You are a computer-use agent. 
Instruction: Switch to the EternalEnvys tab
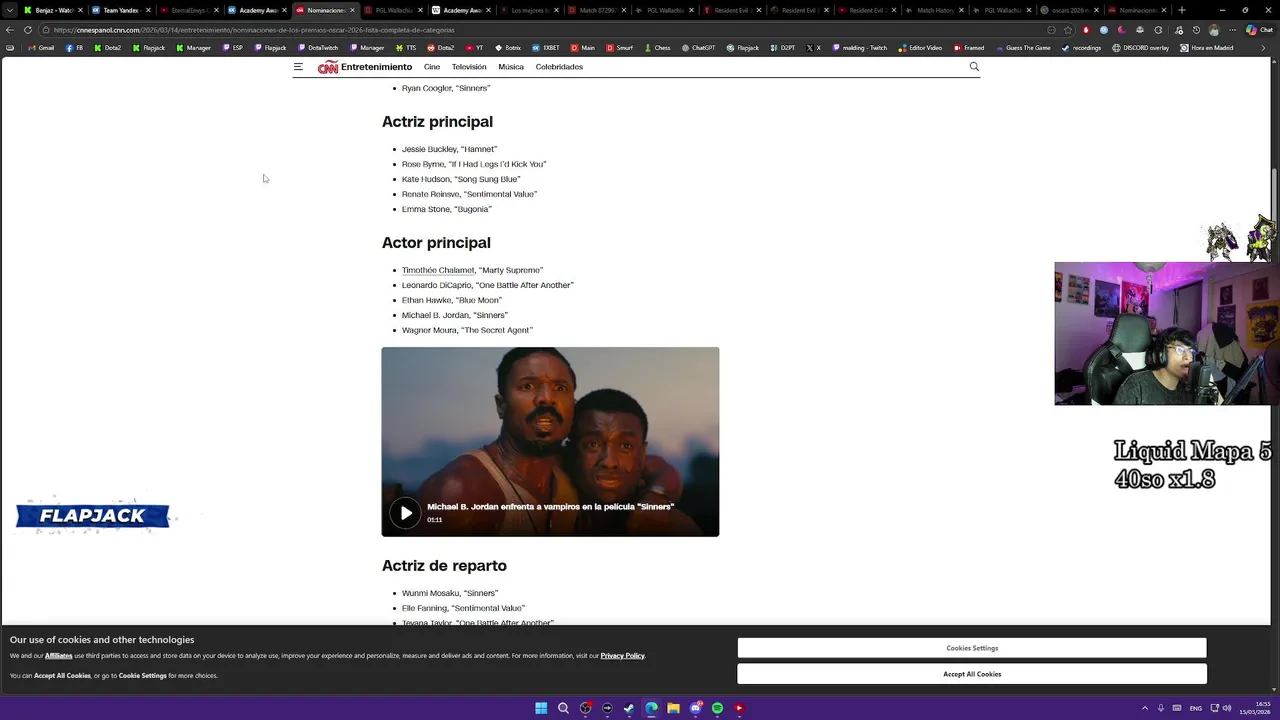[x=187, y=10]
